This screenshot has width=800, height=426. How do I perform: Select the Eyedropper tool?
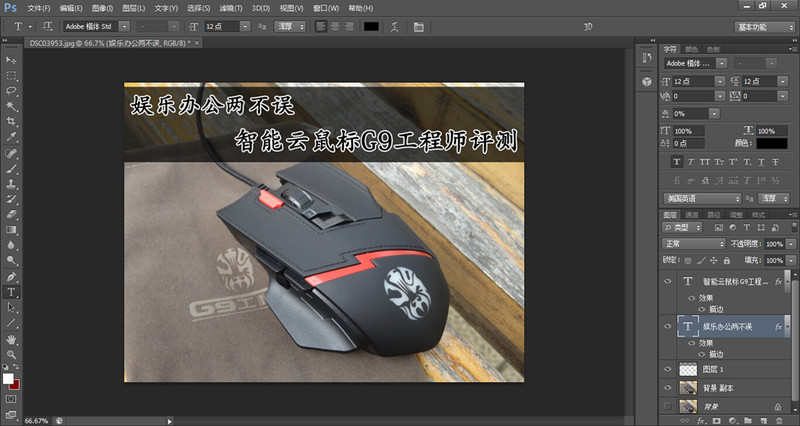click(11, 137)
